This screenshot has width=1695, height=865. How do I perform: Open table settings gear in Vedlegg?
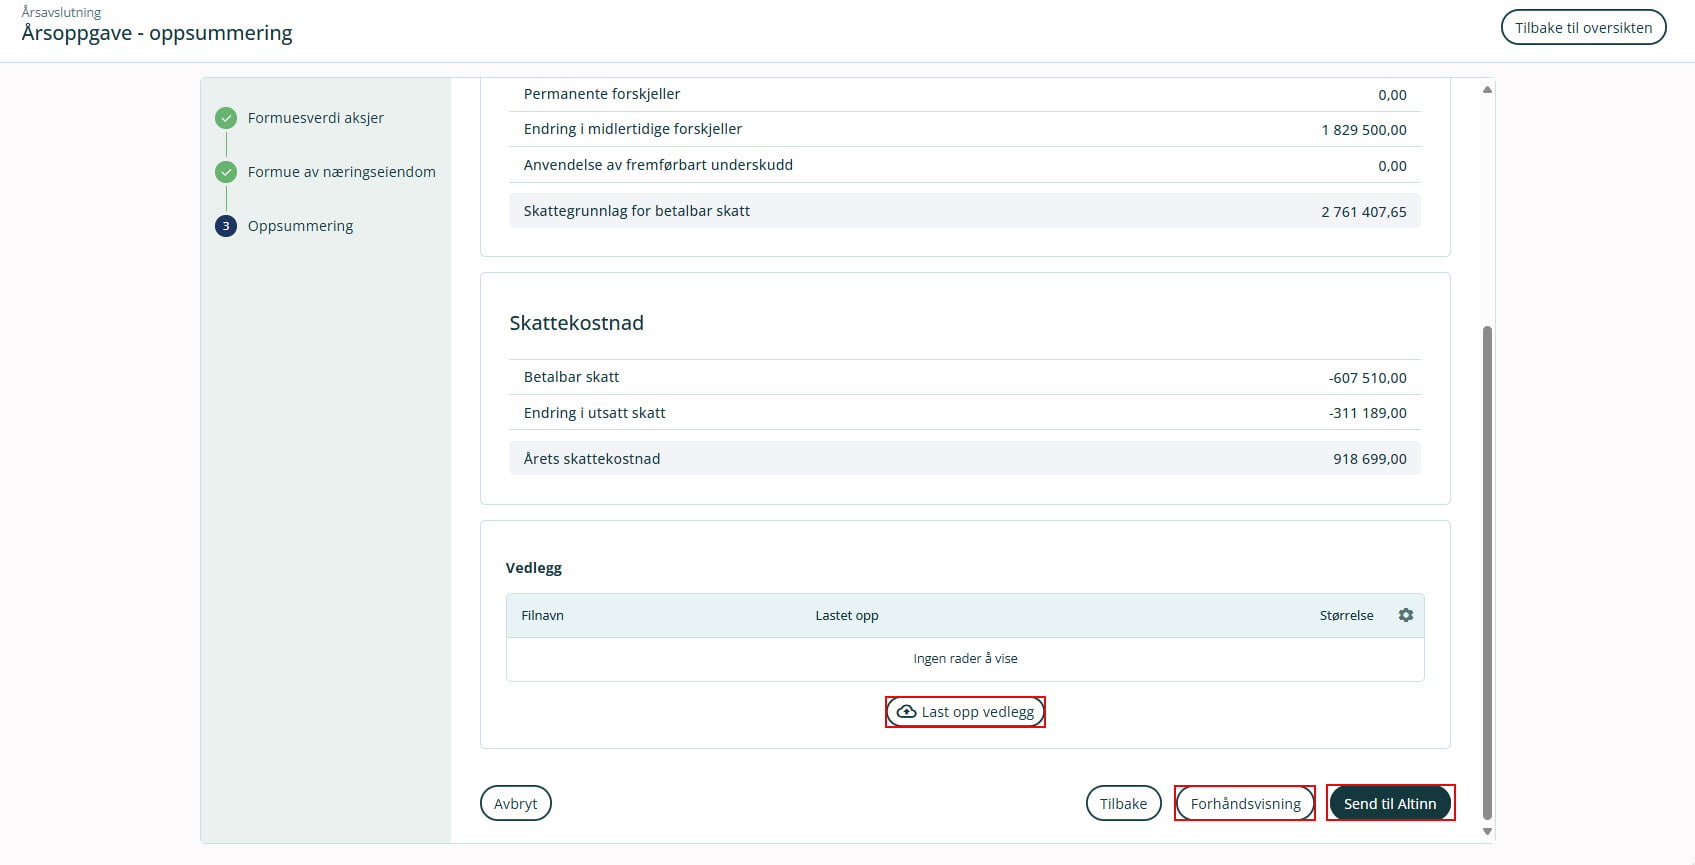1405,615
